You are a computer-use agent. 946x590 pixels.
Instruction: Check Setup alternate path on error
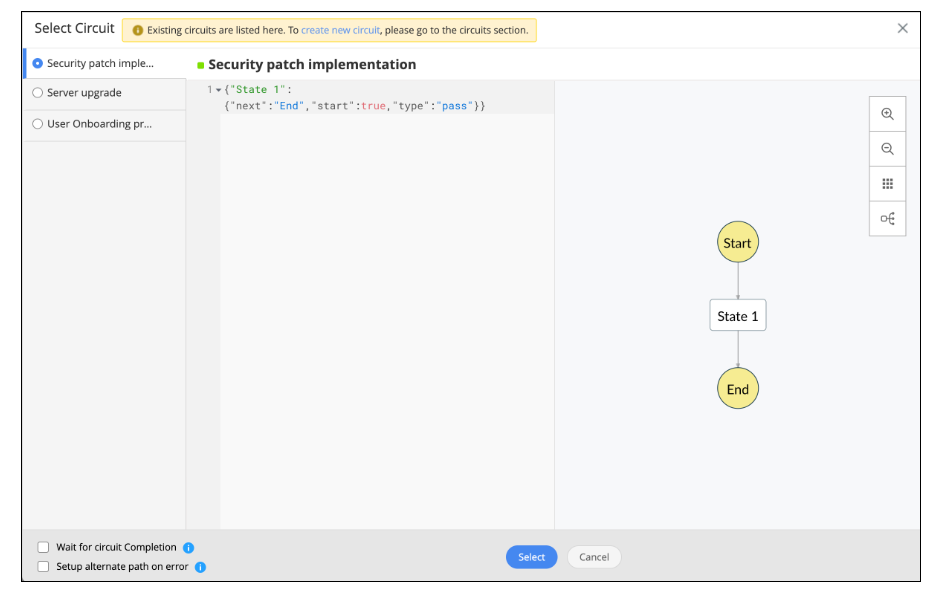coord(43,566)
